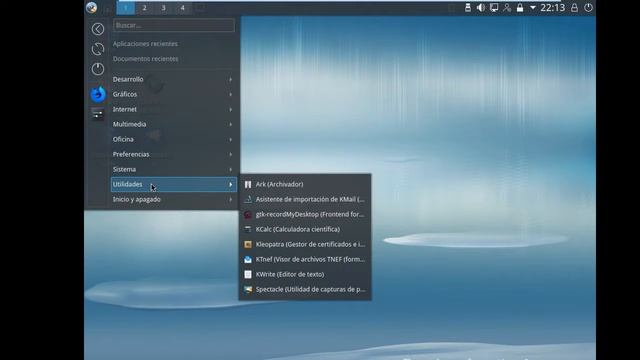Click the display monitor tray icon

(x=494, y=7)
